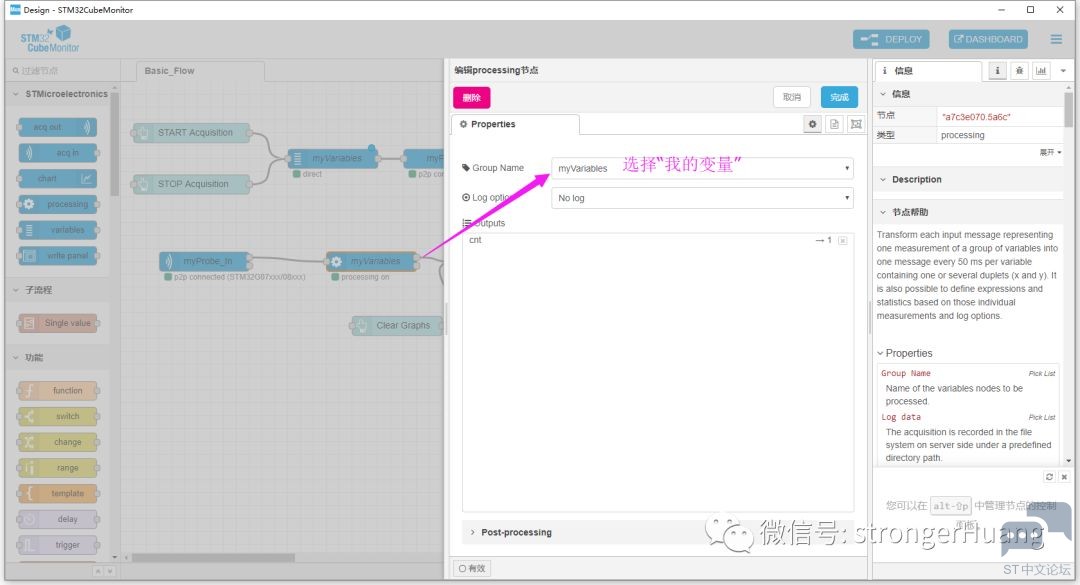Show the debug messages sidebar icon
This screenshot has width=1080, height=585.
[x=1019, y=70]
